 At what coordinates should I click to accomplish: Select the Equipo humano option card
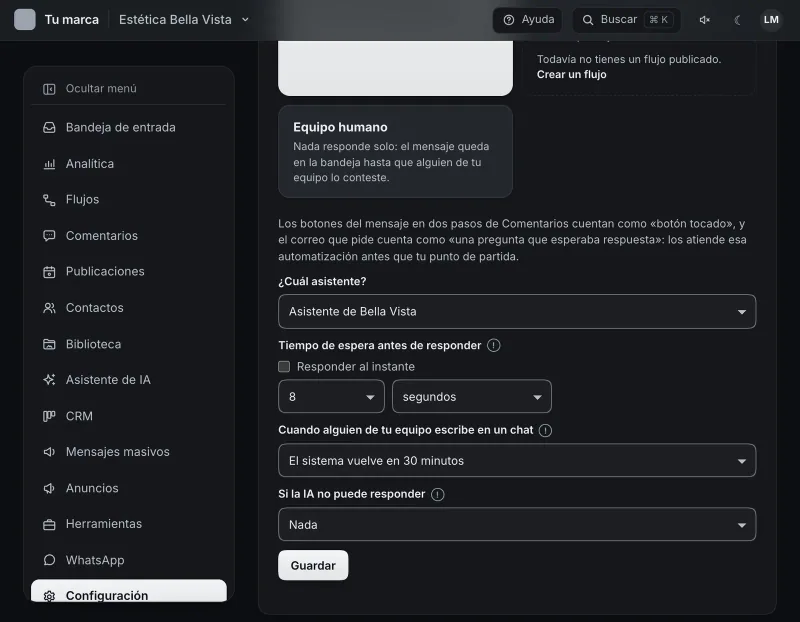[395, 152]
